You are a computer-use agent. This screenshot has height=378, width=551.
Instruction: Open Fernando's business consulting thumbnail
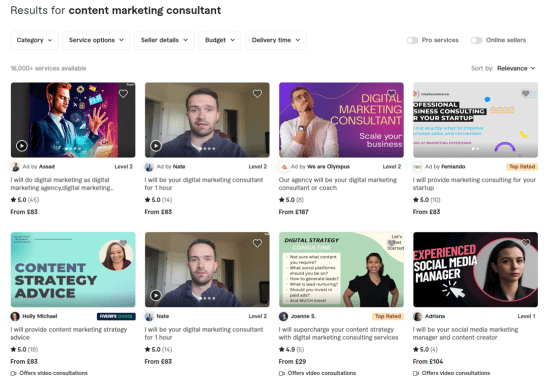point(475,120)
